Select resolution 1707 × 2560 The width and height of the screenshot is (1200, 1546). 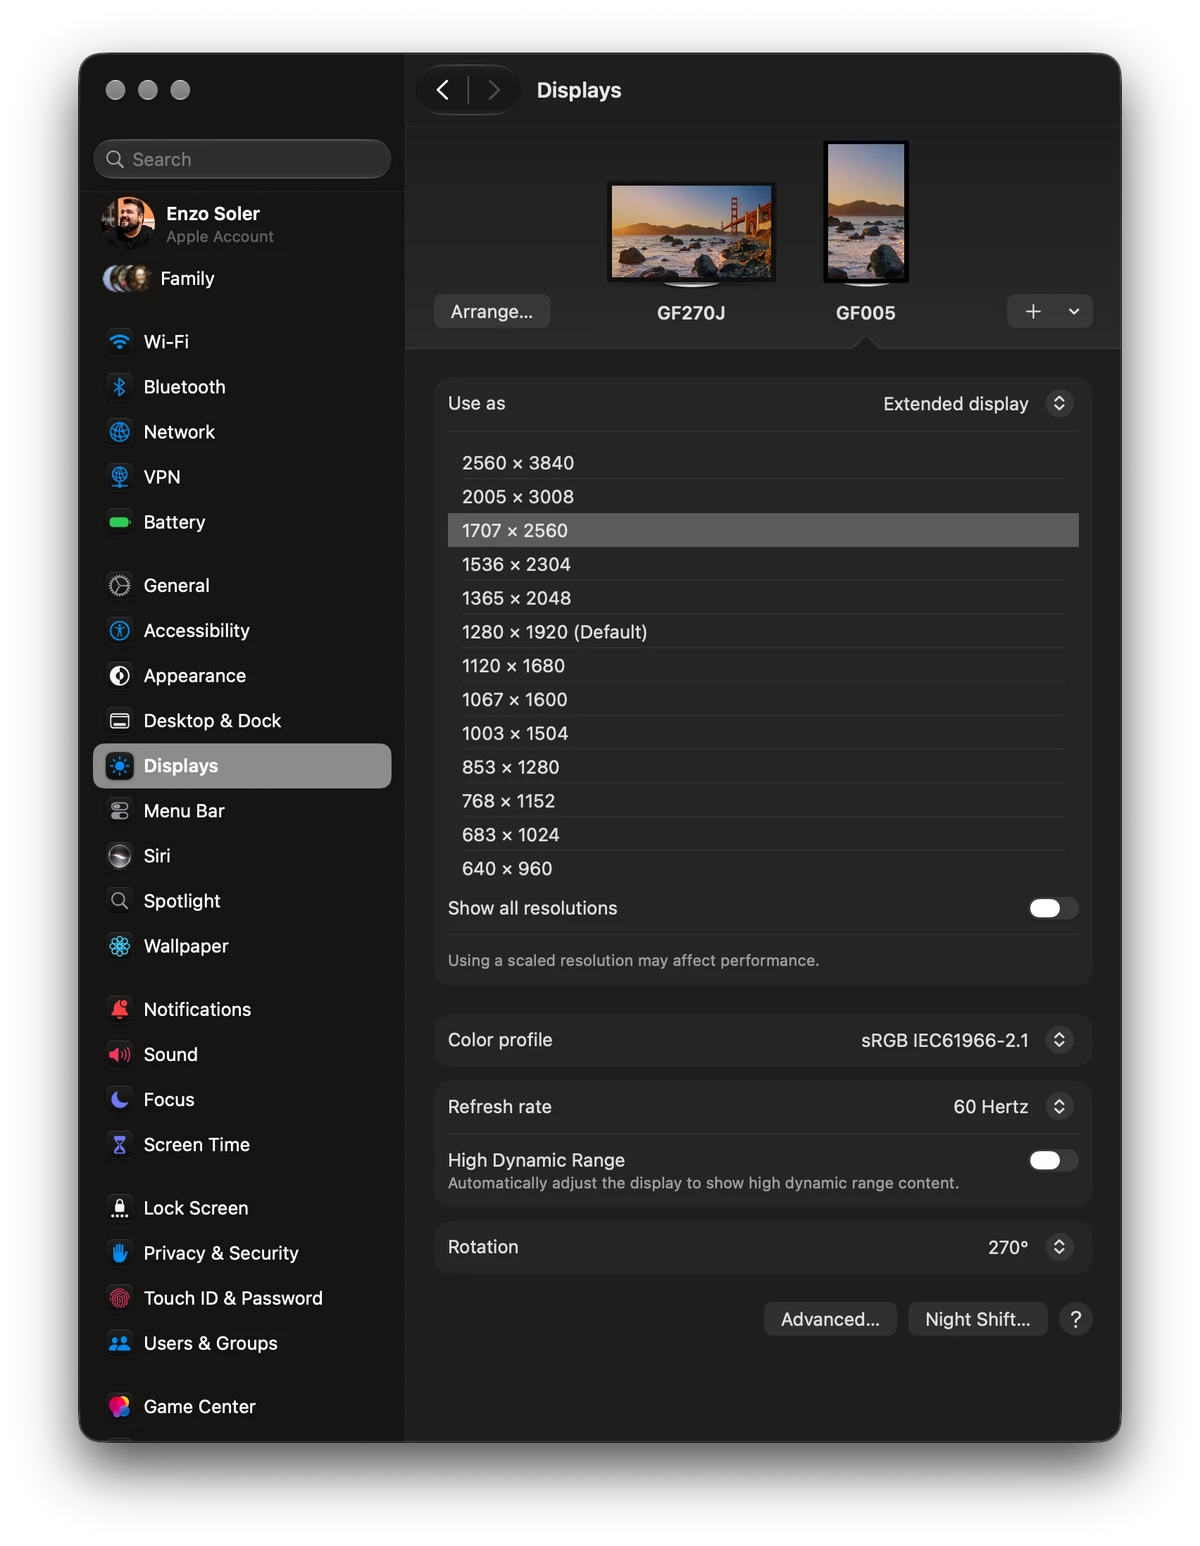pos(763,531)
